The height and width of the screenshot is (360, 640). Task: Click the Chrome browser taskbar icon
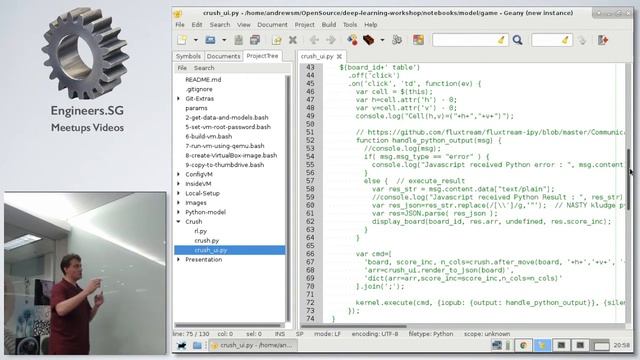[x=523, y=345]
